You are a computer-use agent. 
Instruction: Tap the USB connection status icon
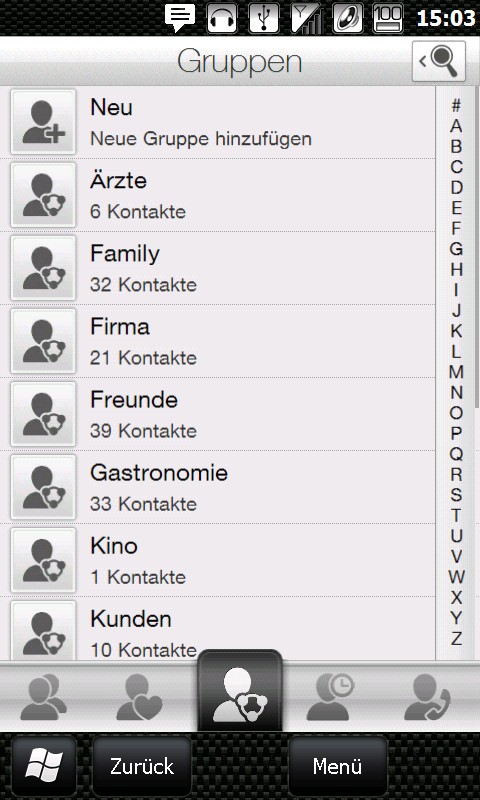tap(264, 18)
